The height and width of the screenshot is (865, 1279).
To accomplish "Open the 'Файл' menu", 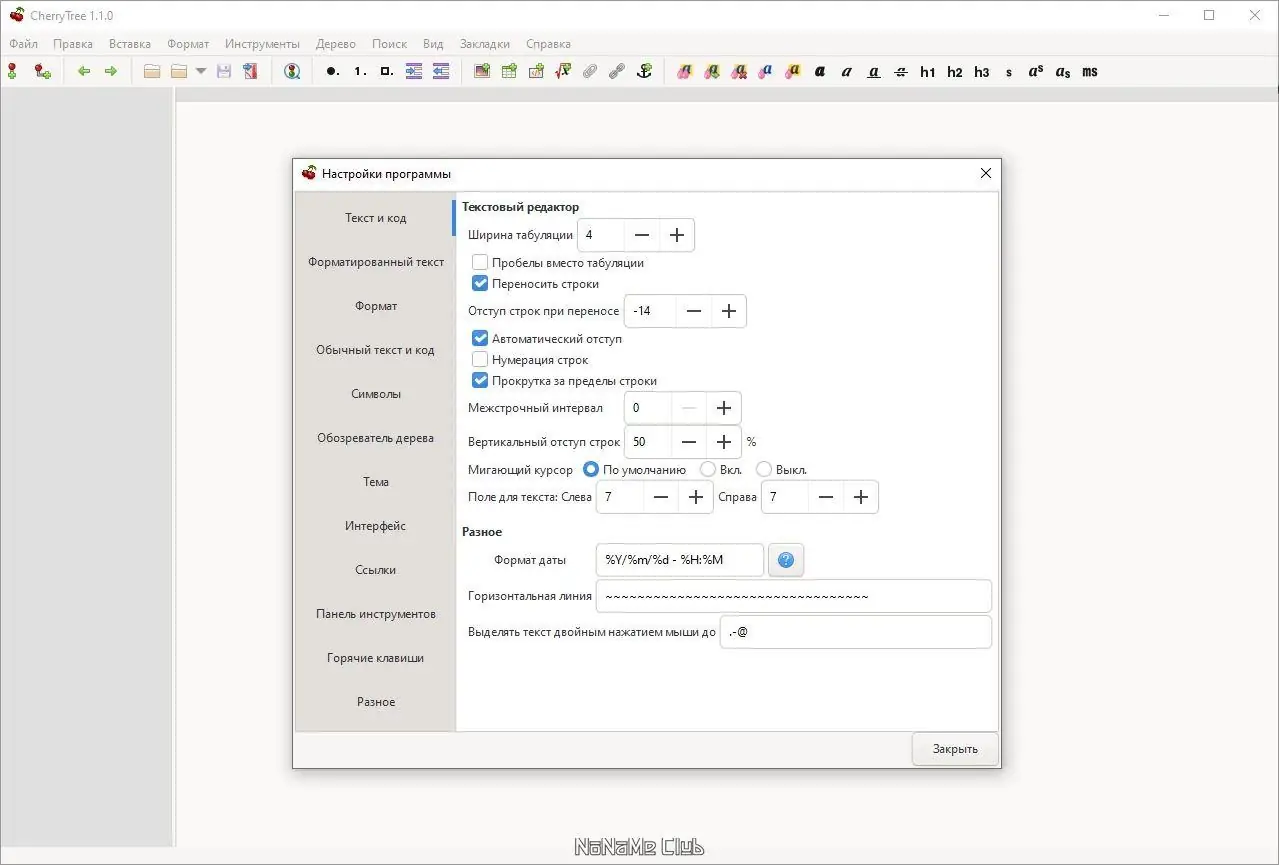I will point(23,44).
